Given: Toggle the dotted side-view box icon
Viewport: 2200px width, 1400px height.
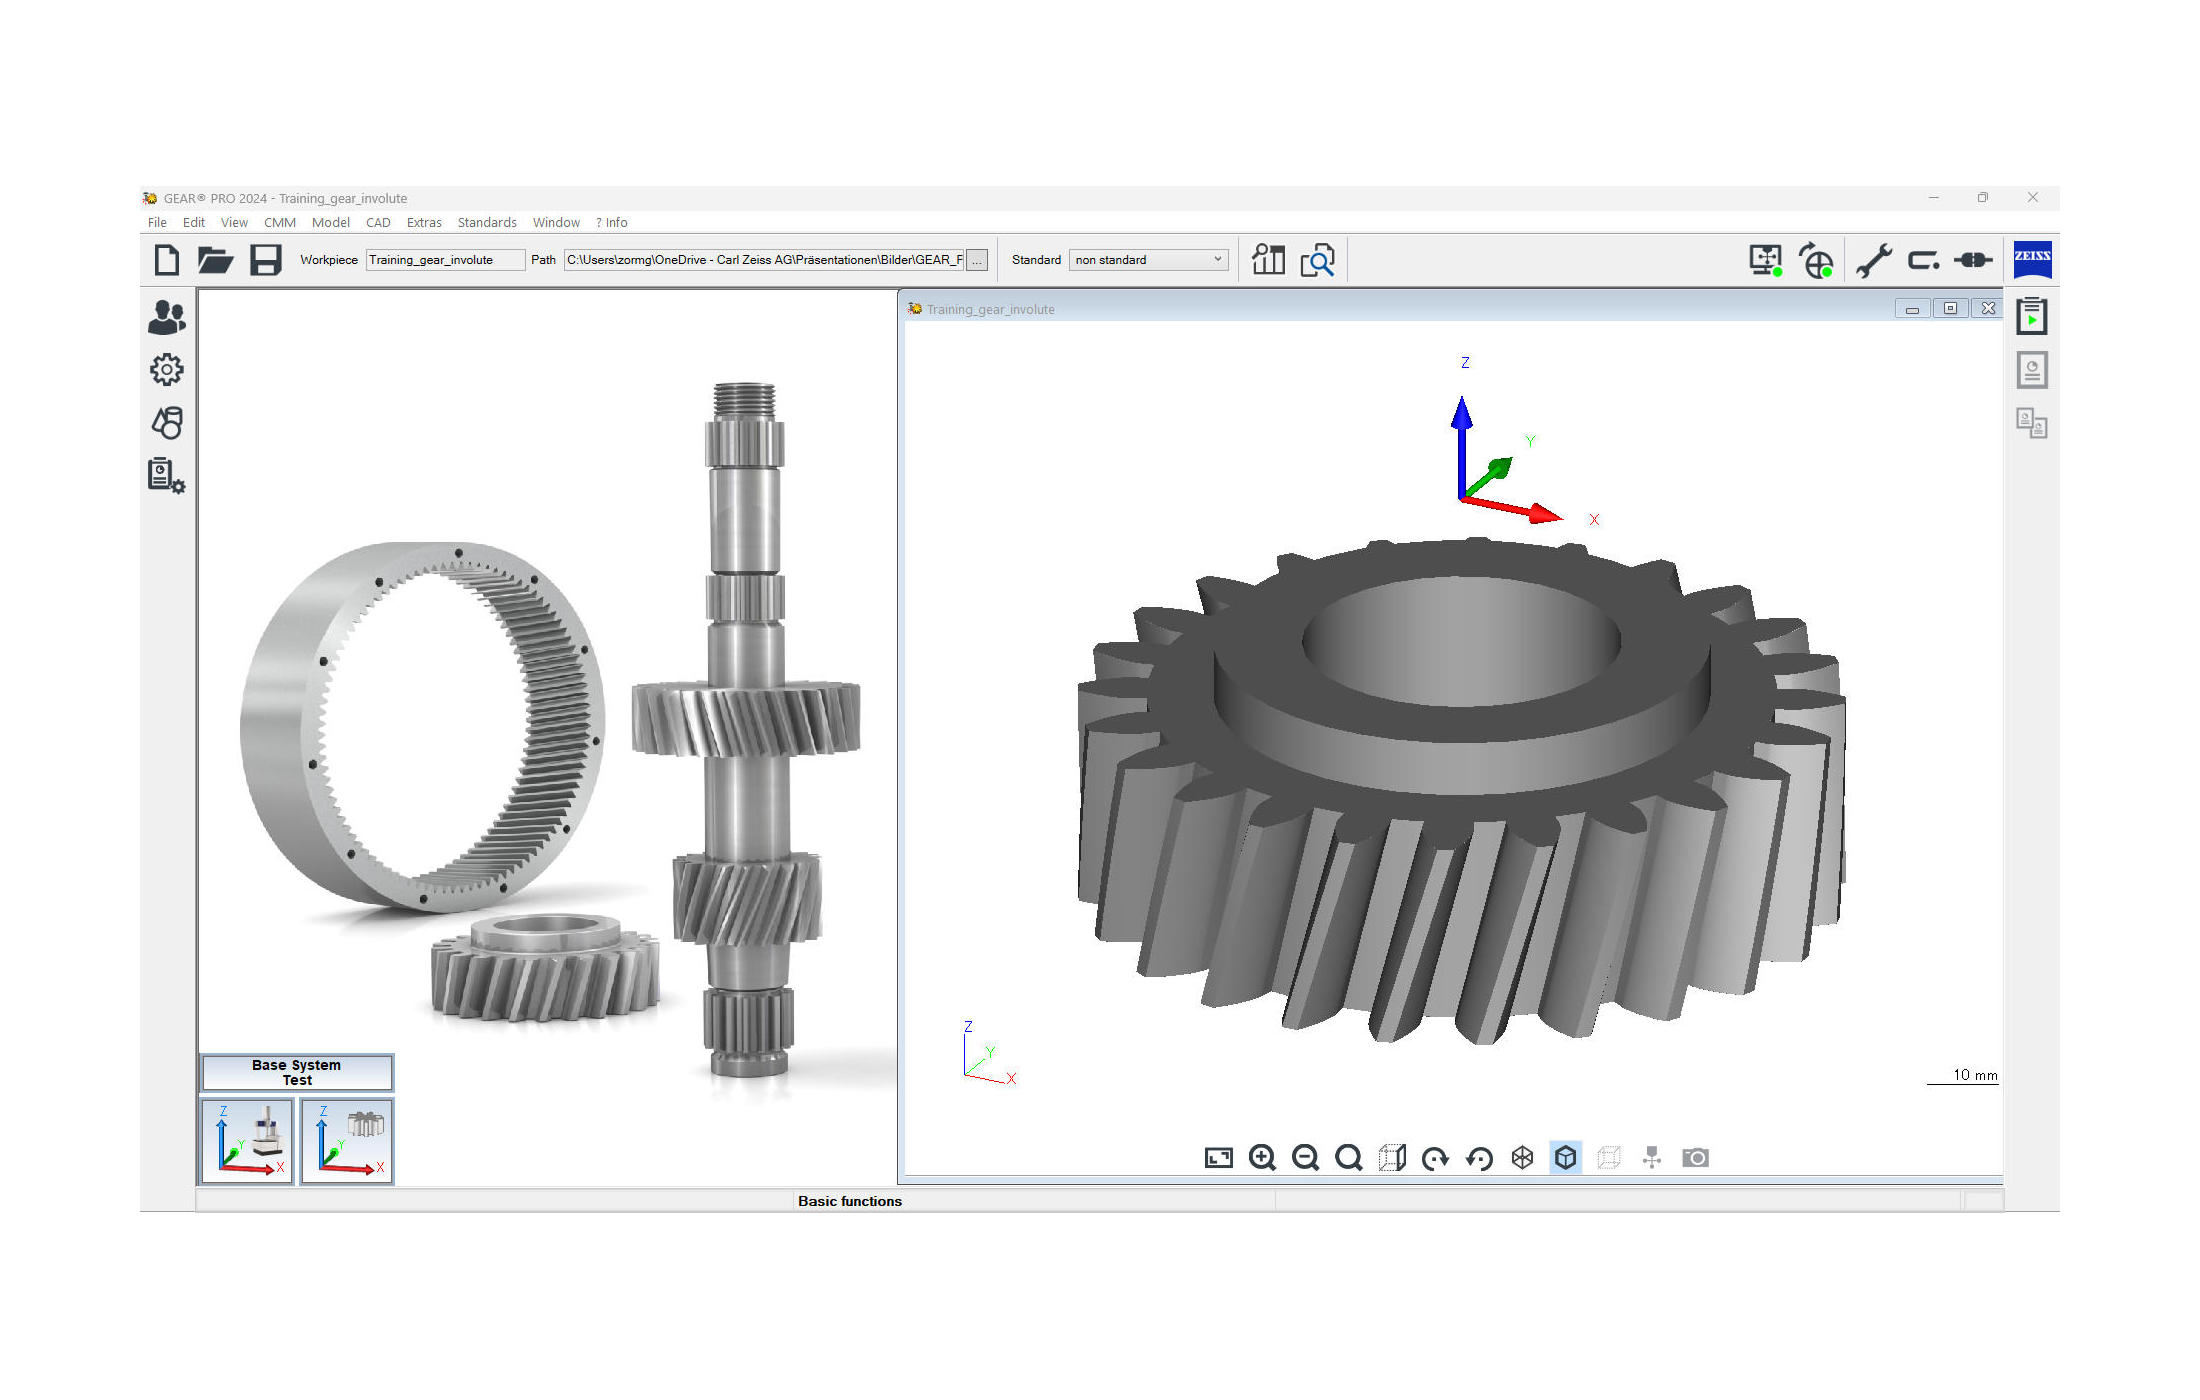Looking at the screenshot, I should pos(1392,1158).
